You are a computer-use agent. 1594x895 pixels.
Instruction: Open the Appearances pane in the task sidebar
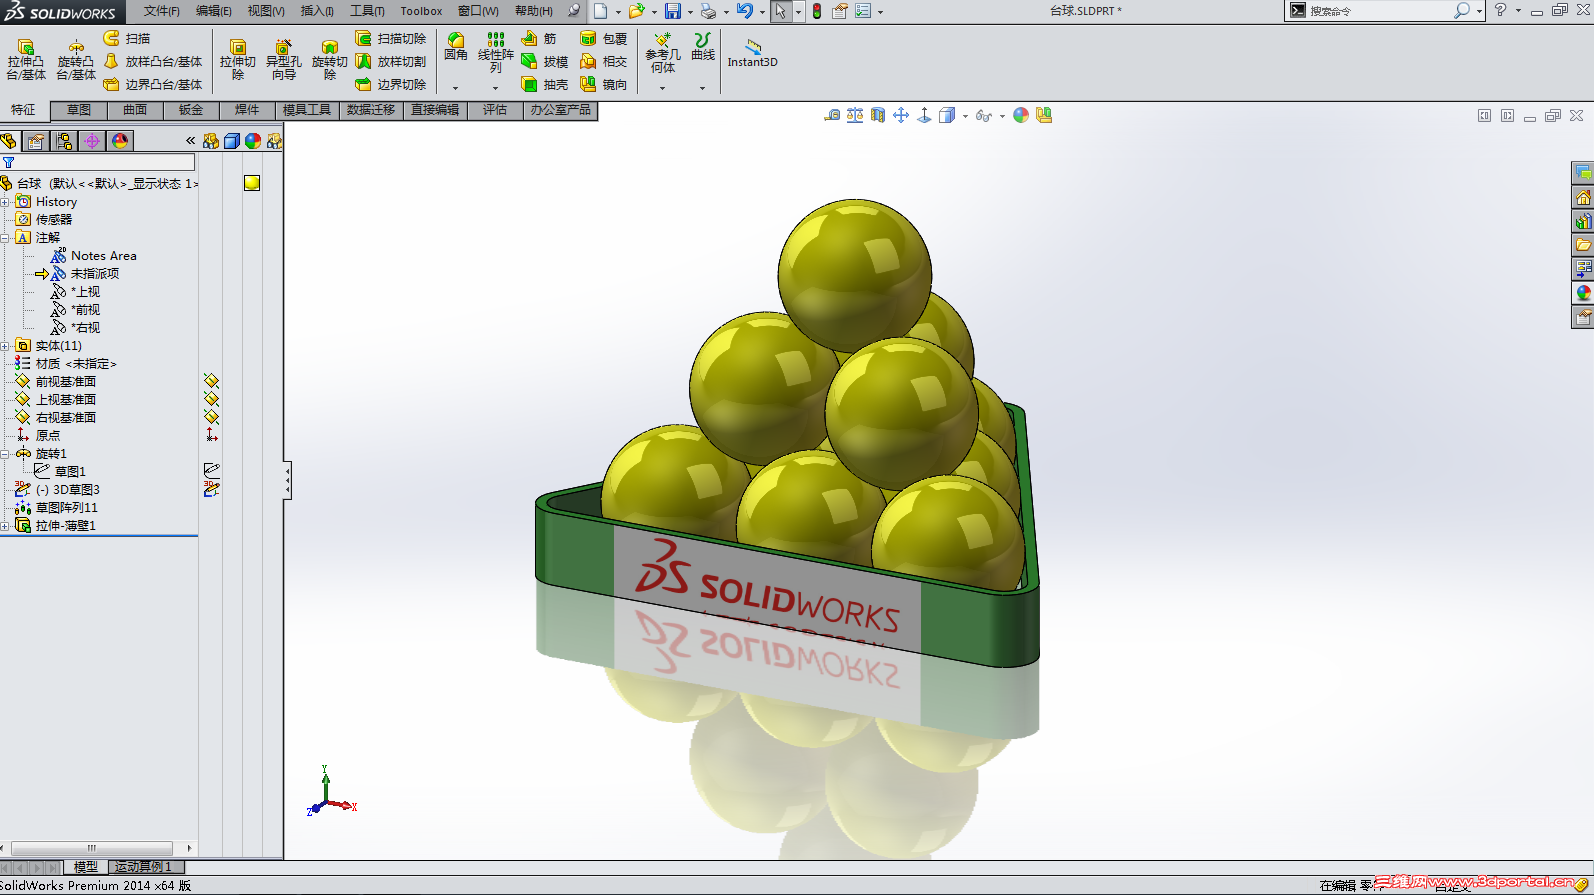click(1583, 293)
